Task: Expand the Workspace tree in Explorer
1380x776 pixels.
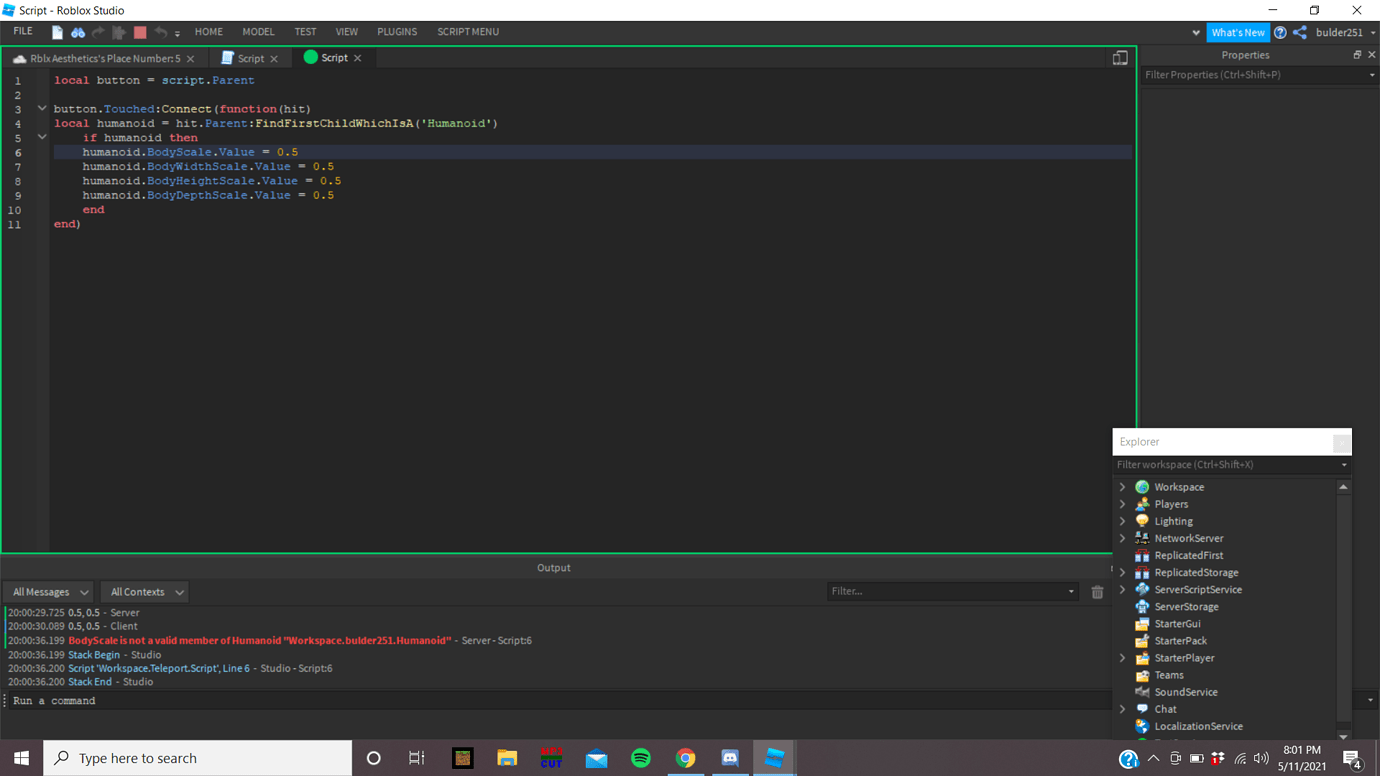Action: tap(1122, 486)
